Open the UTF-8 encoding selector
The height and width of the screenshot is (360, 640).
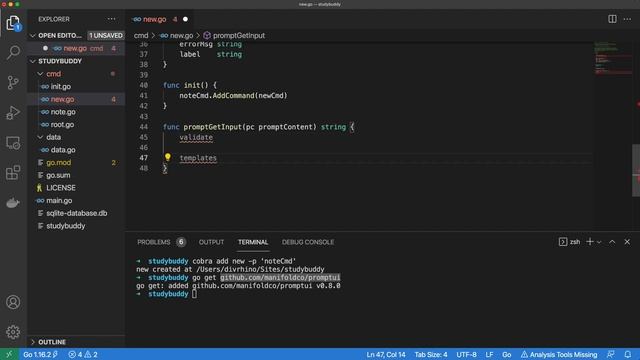466,354
